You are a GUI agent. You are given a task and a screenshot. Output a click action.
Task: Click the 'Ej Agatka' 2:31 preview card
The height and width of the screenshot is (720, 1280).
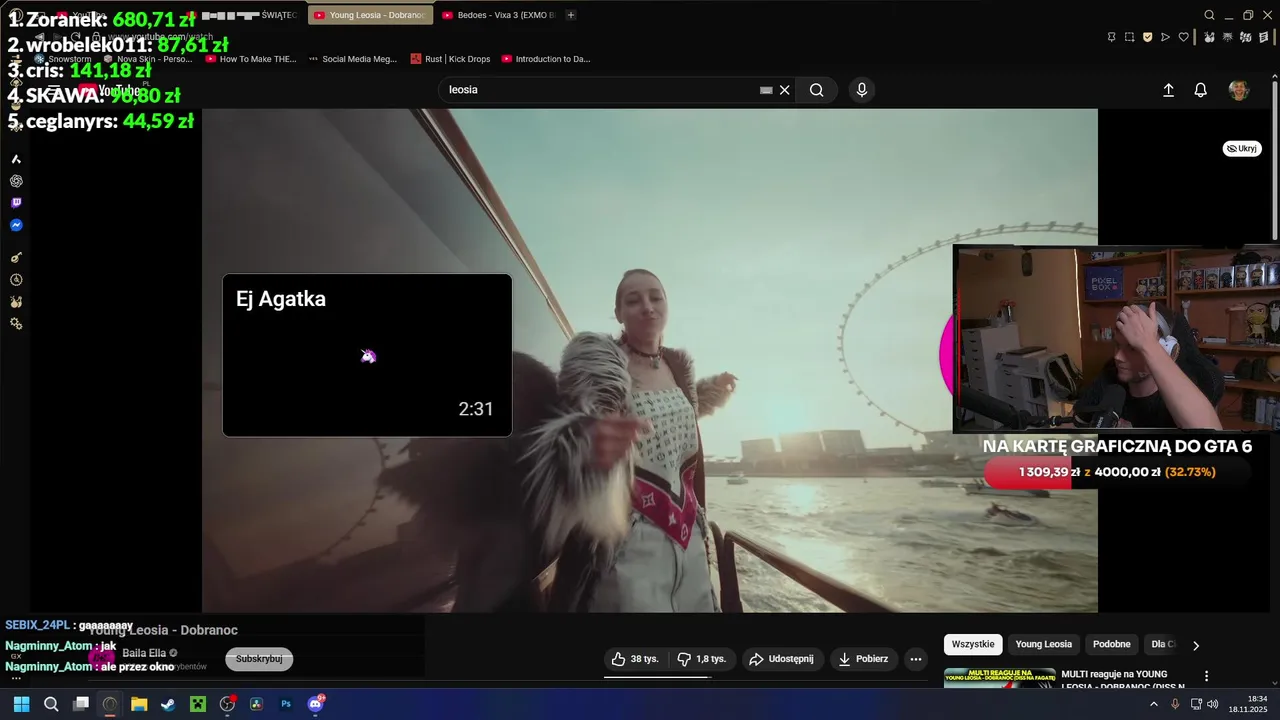tap(367, 355)
